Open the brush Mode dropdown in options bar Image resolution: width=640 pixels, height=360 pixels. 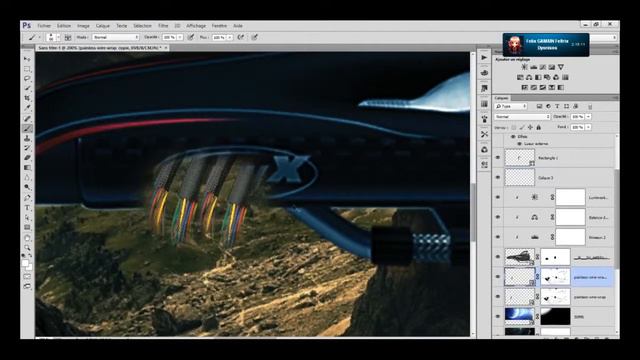point(116,37)
